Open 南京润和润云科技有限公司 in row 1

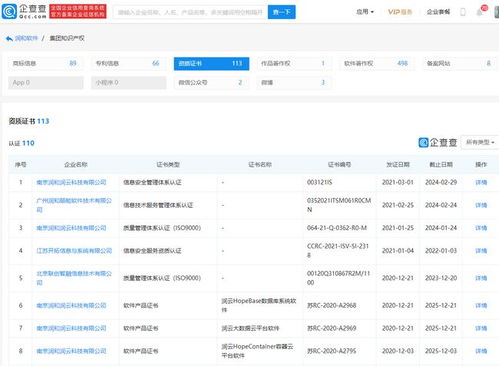(71, 182)
